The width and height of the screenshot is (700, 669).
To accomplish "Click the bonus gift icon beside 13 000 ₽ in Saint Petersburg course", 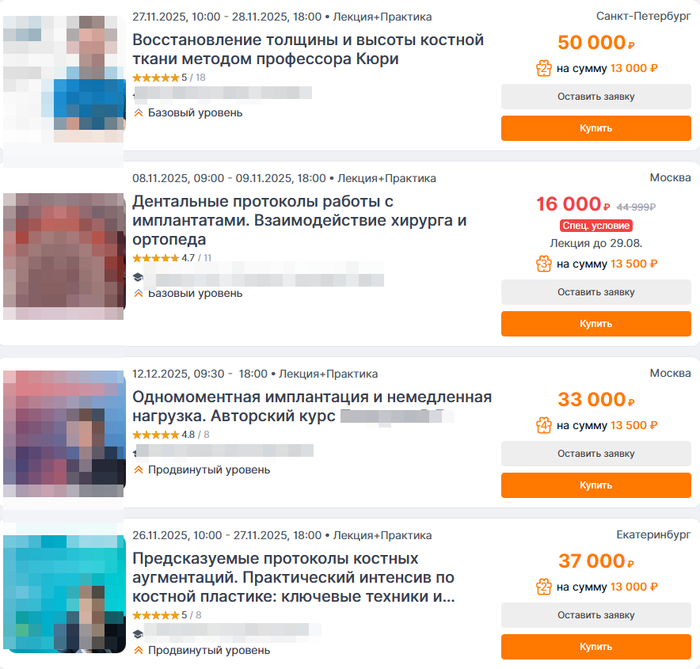I will pos(544,69).
